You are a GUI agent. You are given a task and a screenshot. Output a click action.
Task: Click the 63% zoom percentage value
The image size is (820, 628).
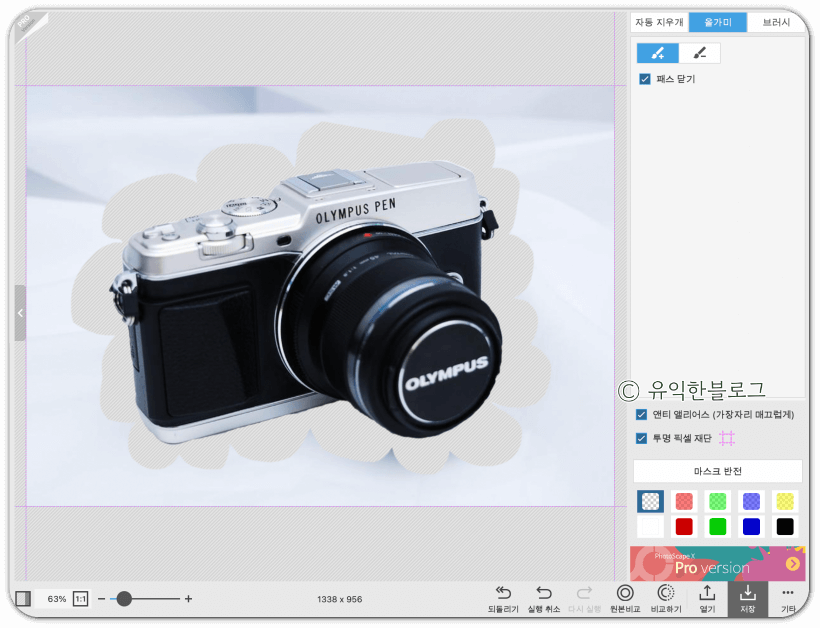[x=56, y=599]
